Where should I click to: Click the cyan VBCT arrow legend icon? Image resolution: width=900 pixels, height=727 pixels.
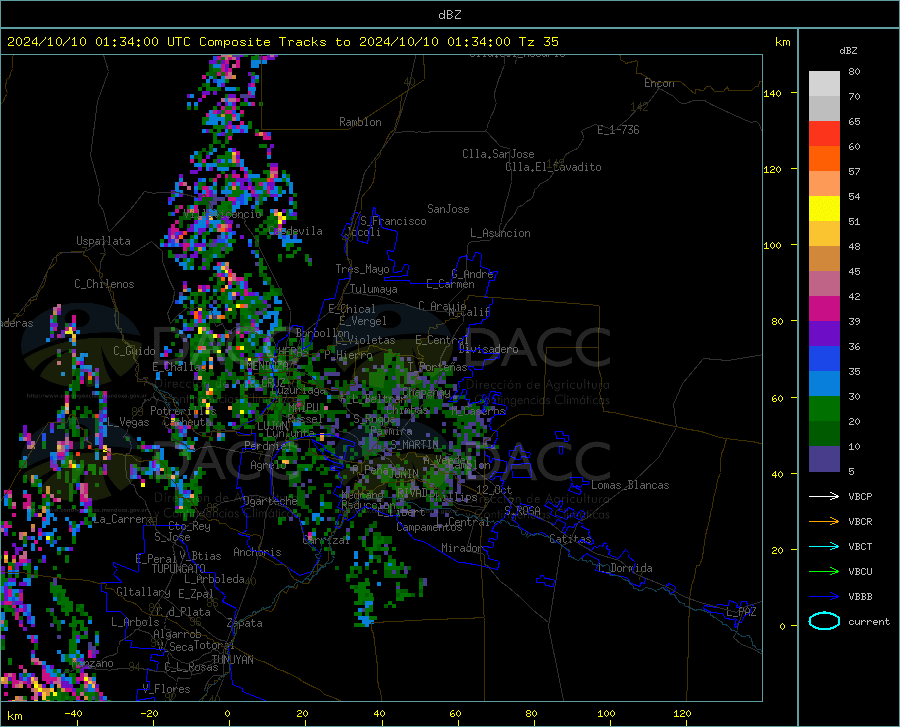click(824, 546)
